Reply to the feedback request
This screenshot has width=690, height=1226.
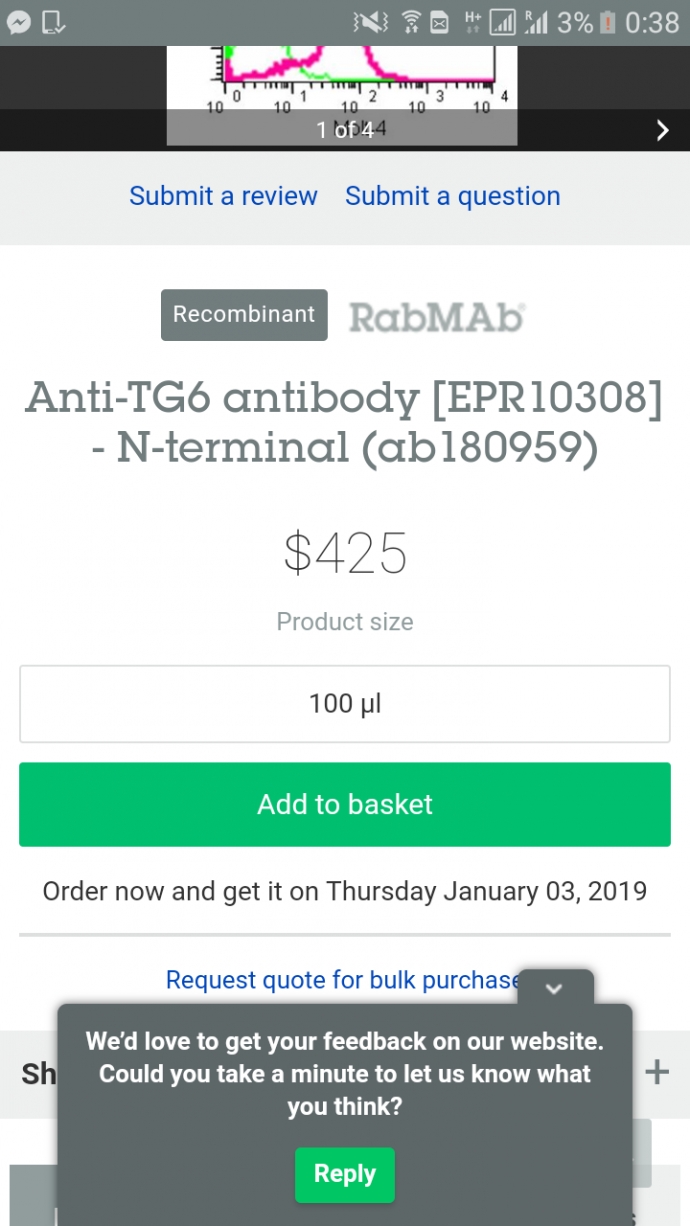(x=345, y=1175)
